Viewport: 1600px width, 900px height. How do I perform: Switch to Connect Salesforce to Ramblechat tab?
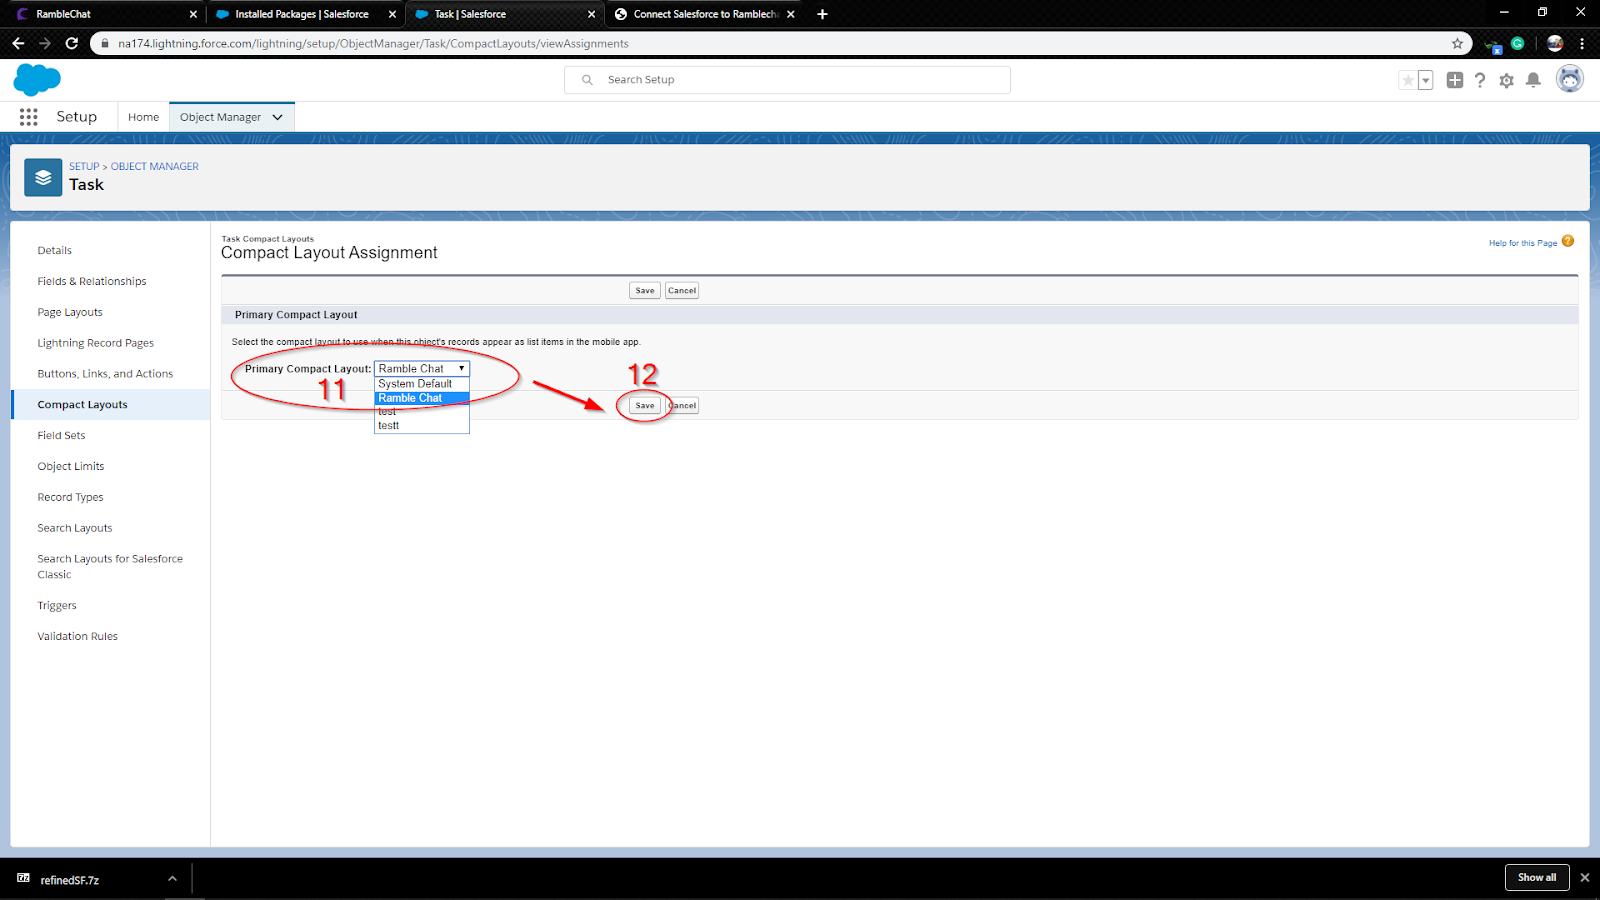(704, 14)
